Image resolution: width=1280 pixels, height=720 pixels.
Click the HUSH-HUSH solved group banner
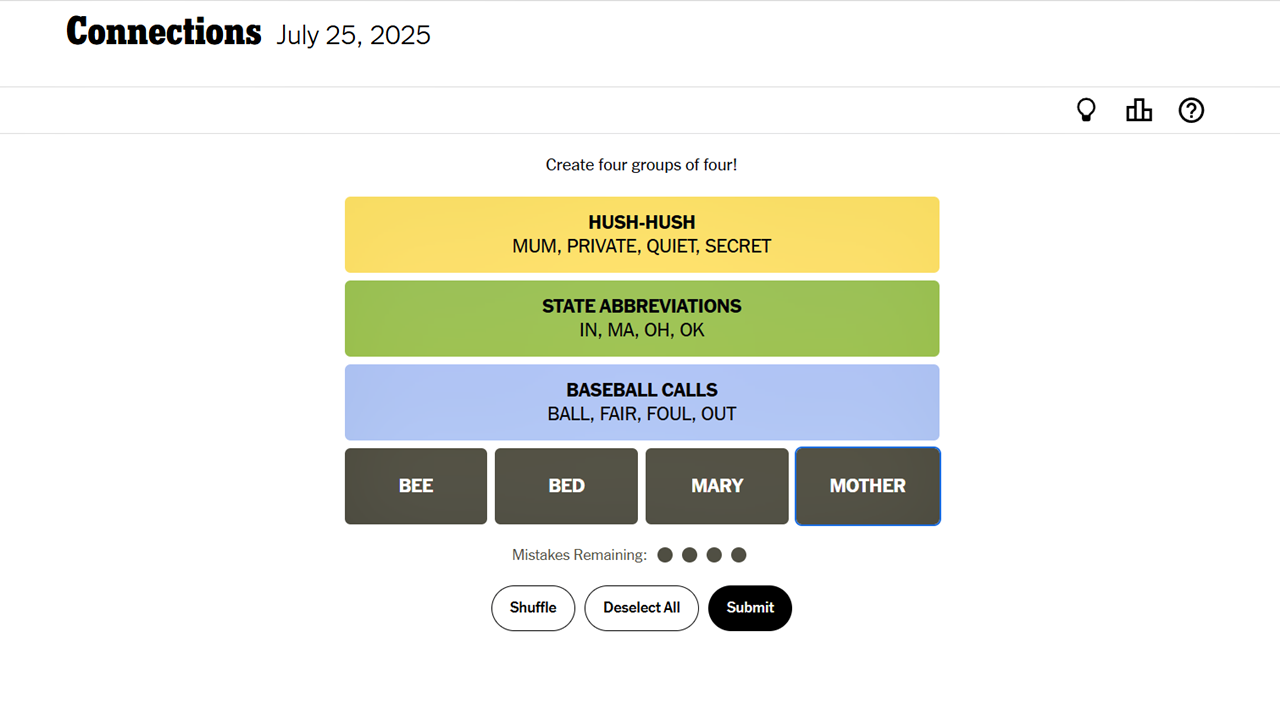tap(641, 234)
